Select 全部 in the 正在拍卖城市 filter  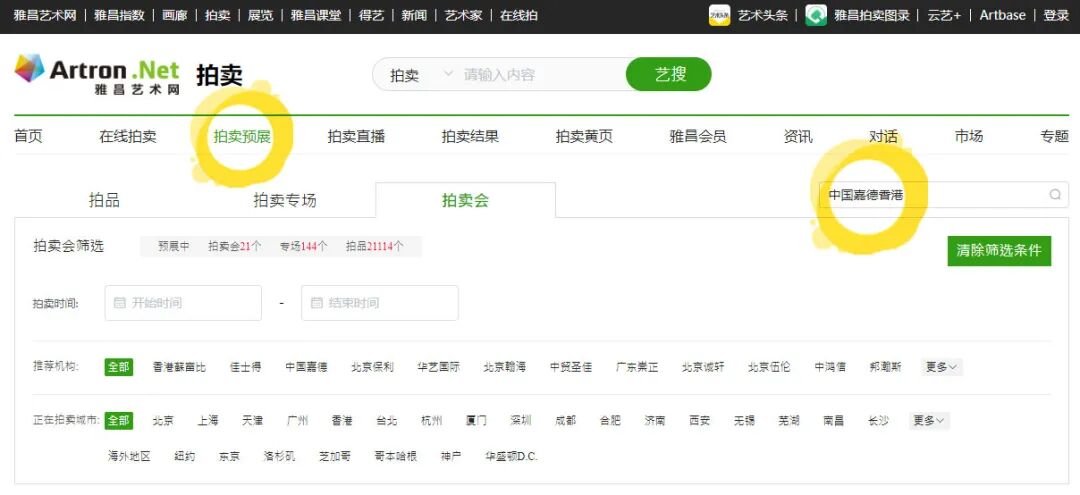[x=118, y=421]
